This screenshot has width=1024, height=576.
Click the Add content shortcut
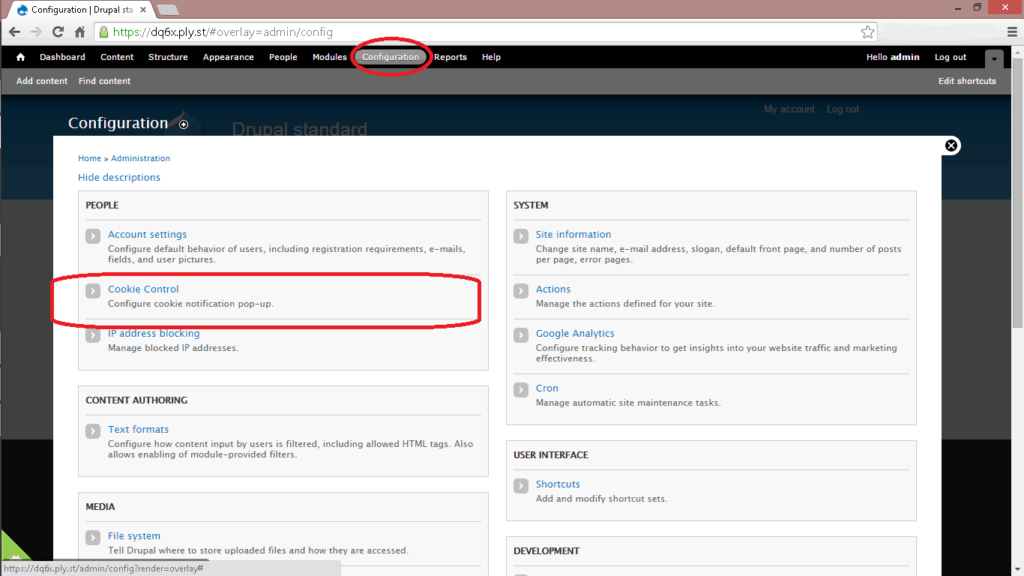pos(42,81)
